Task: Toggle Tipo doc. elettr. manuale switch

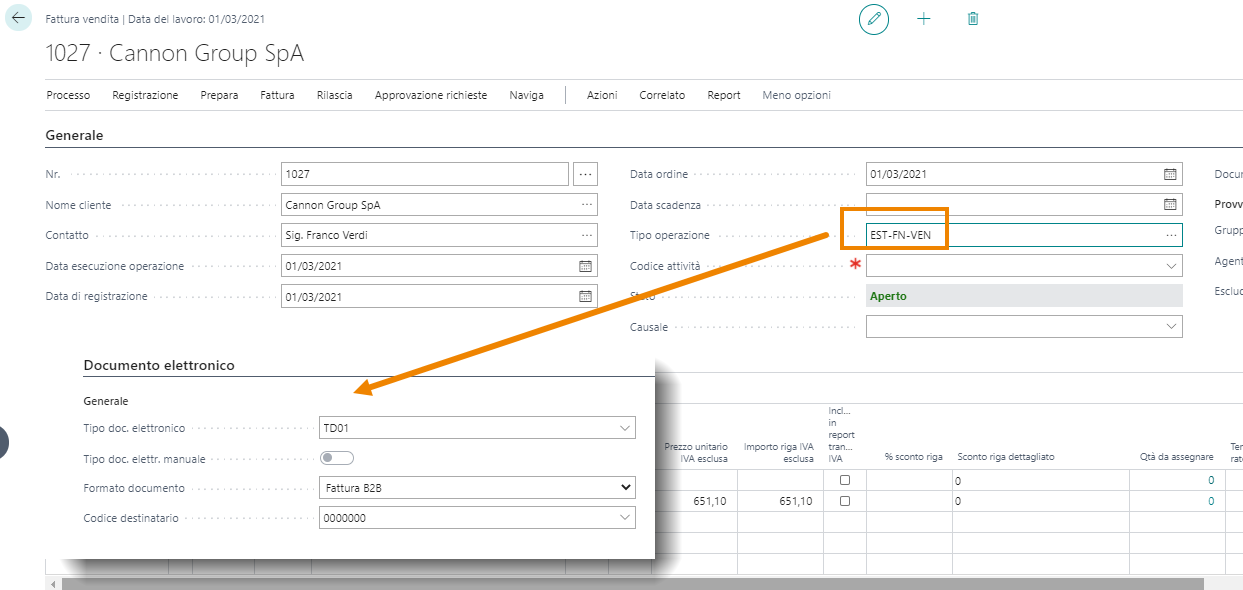Action: (337, 458)
